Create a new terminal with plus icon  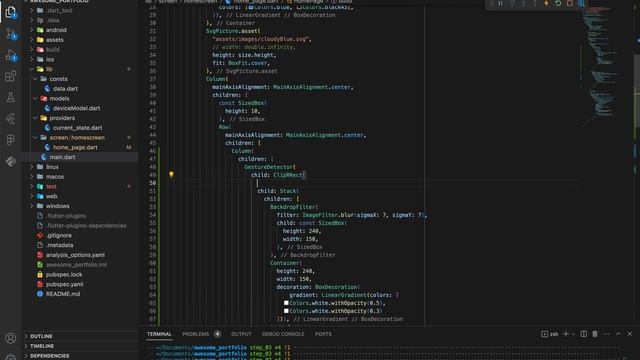tap(566, 334)
